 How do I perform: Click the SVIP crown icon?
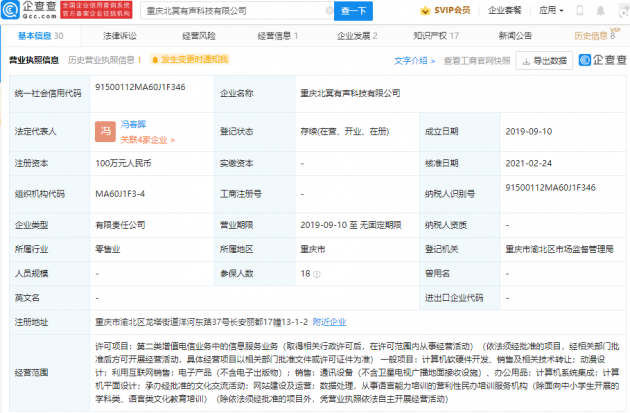tap(425, 10)
